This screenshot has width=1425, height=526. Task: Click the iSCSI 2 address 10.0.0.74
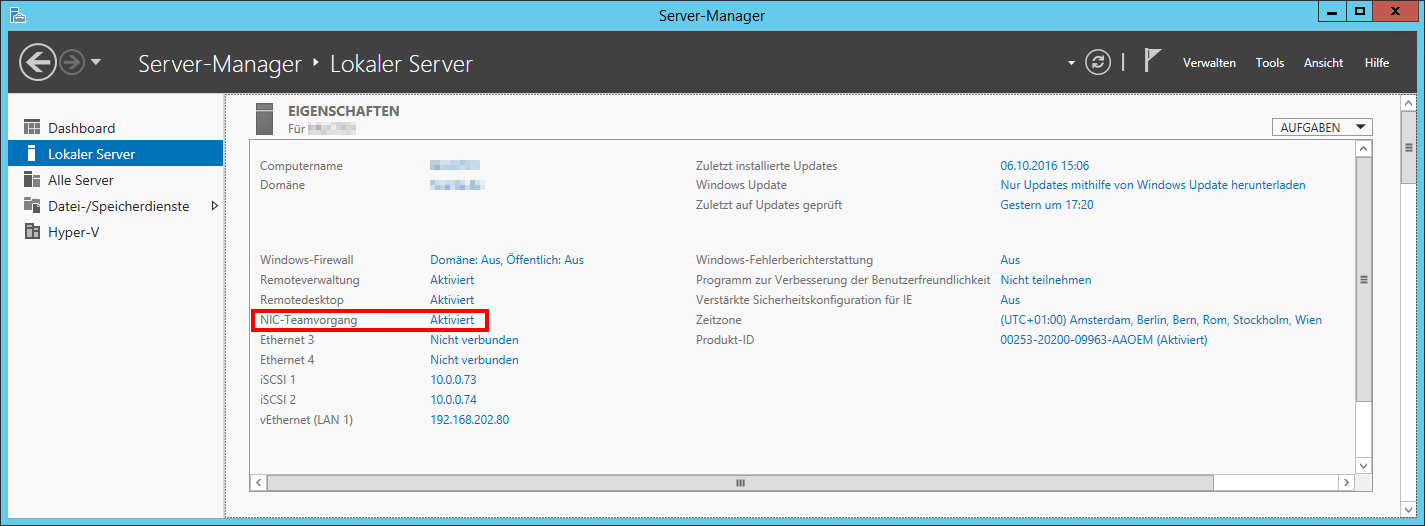453,400
